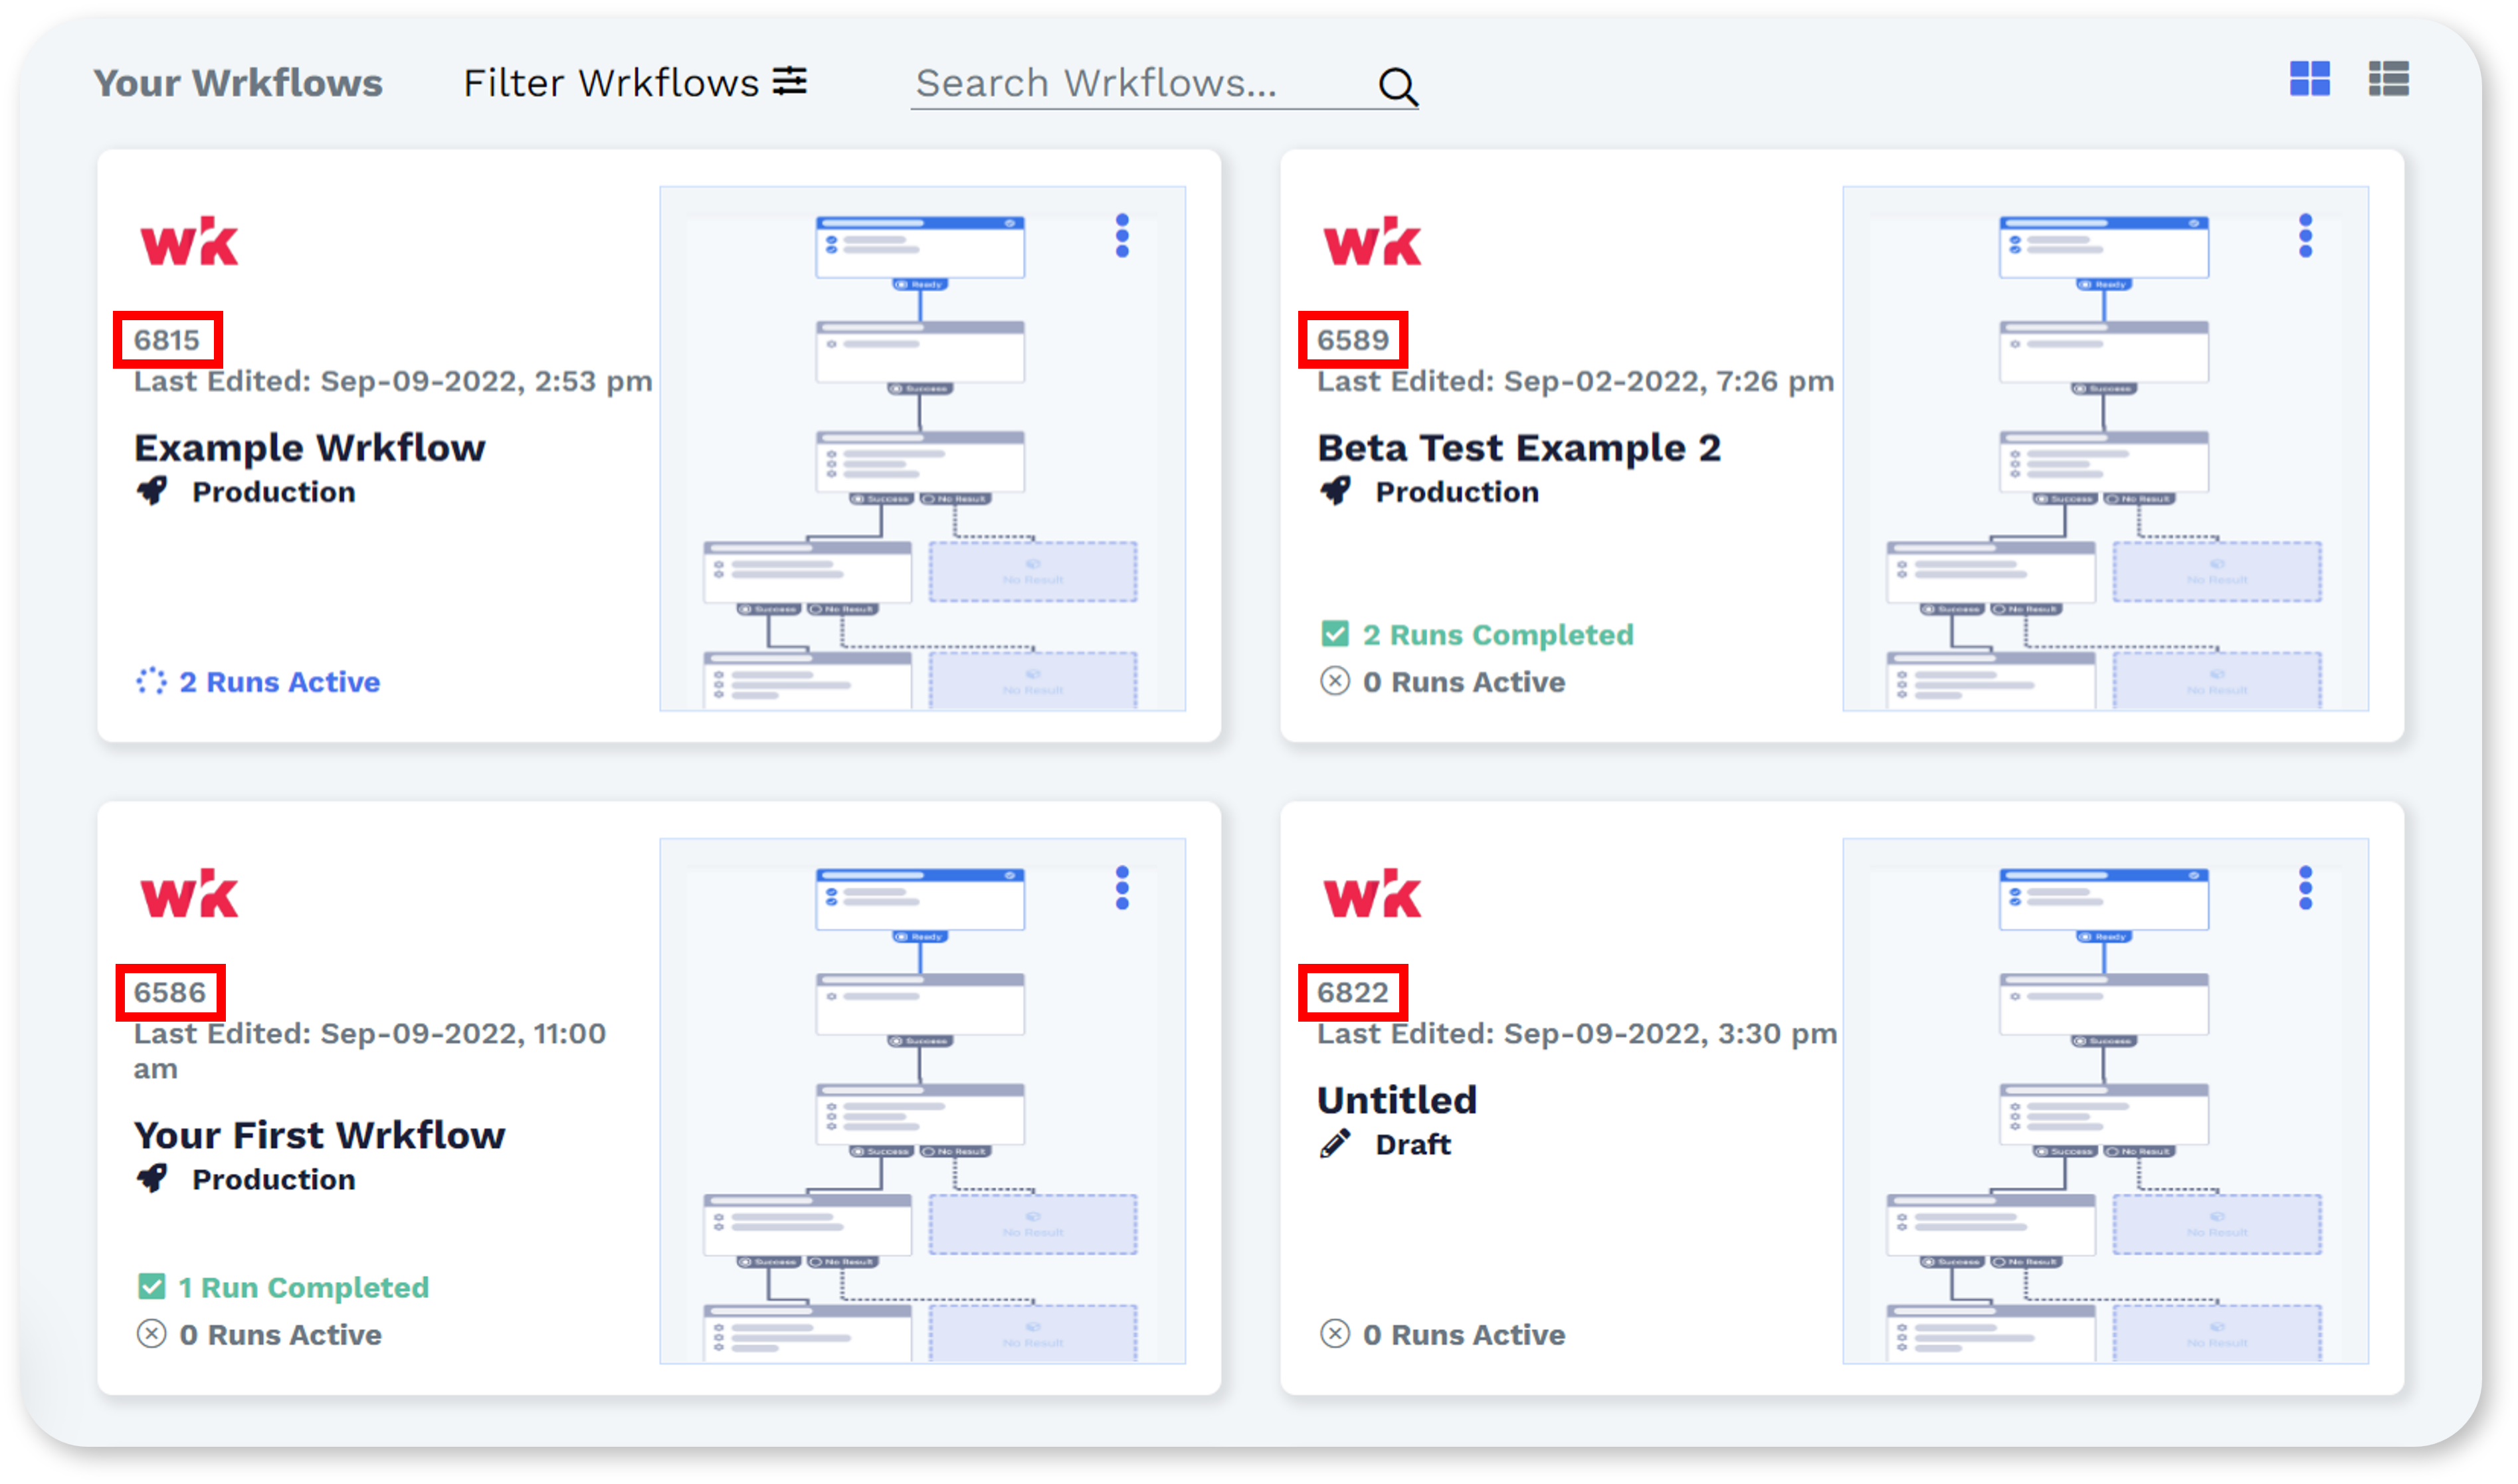
Task: Open three-dot menu for Your First Wrkflow
Action: coord(1122,888)
